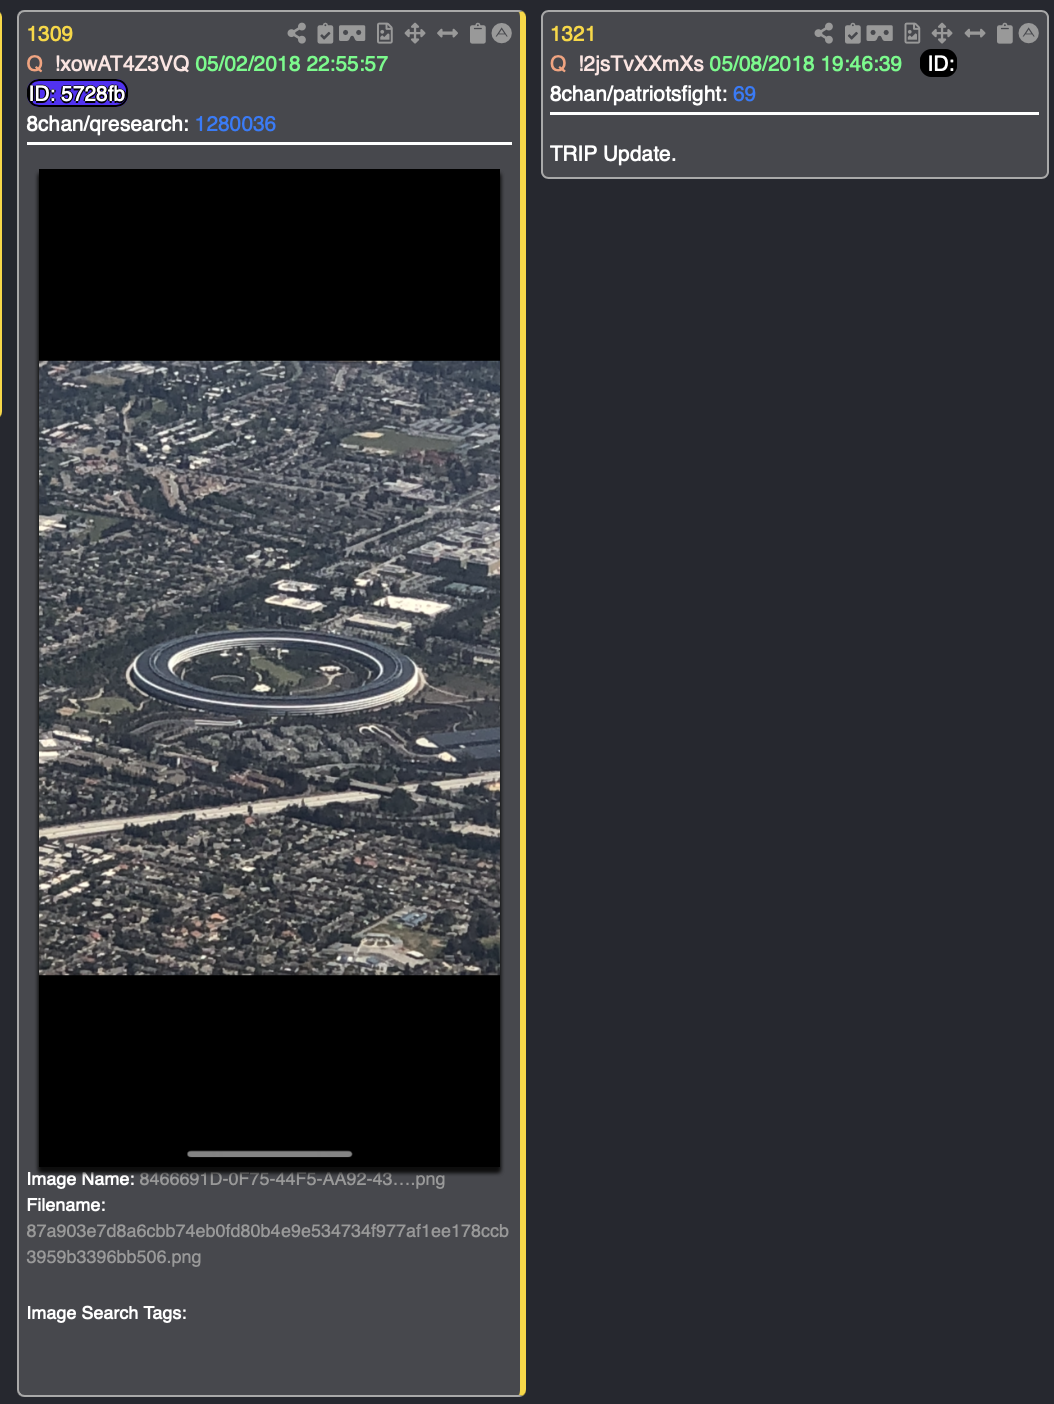Screen dimensions: 1054x1404
Task: Click the VR goggles icon on post 1321
Action: 879,34
